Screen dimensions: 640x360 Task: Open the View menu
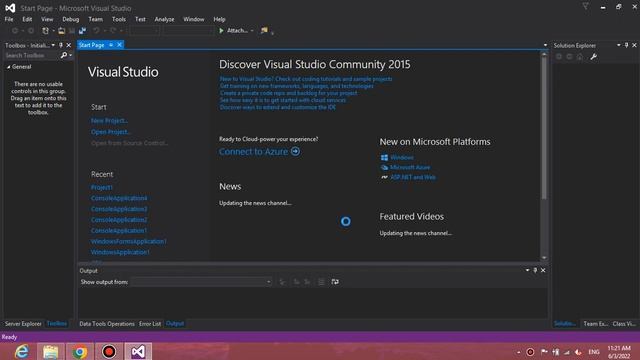click(47, 19)
